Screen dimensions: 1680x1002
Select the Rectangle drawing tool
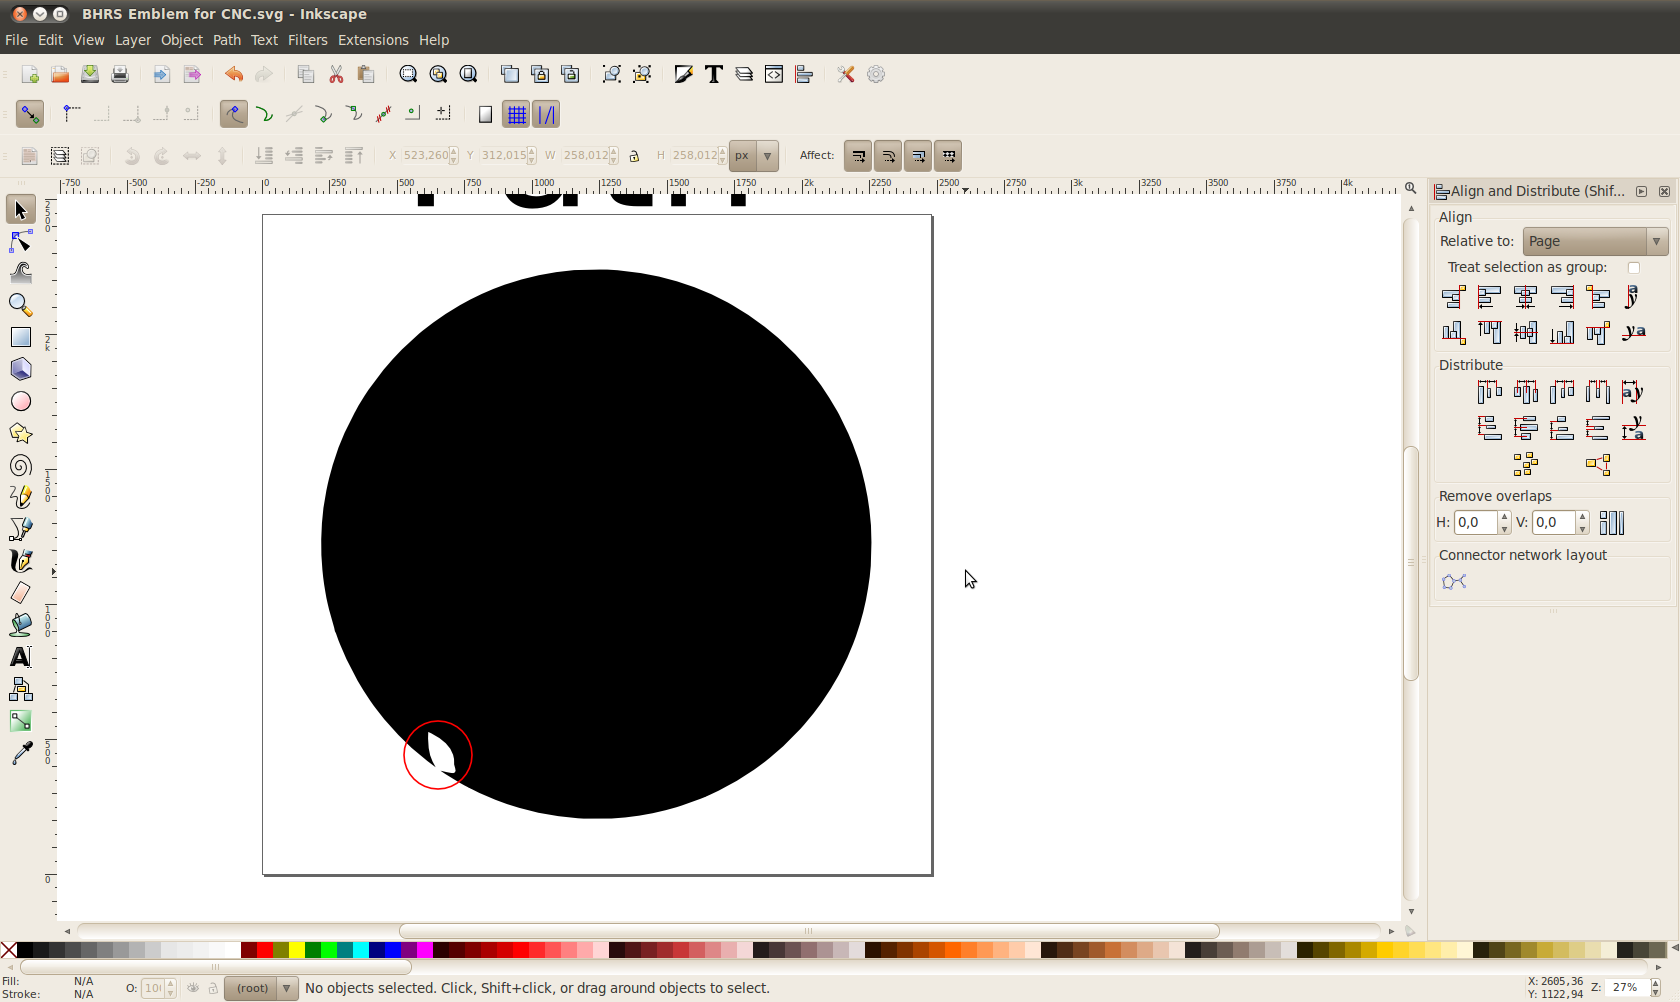(21, 337)
